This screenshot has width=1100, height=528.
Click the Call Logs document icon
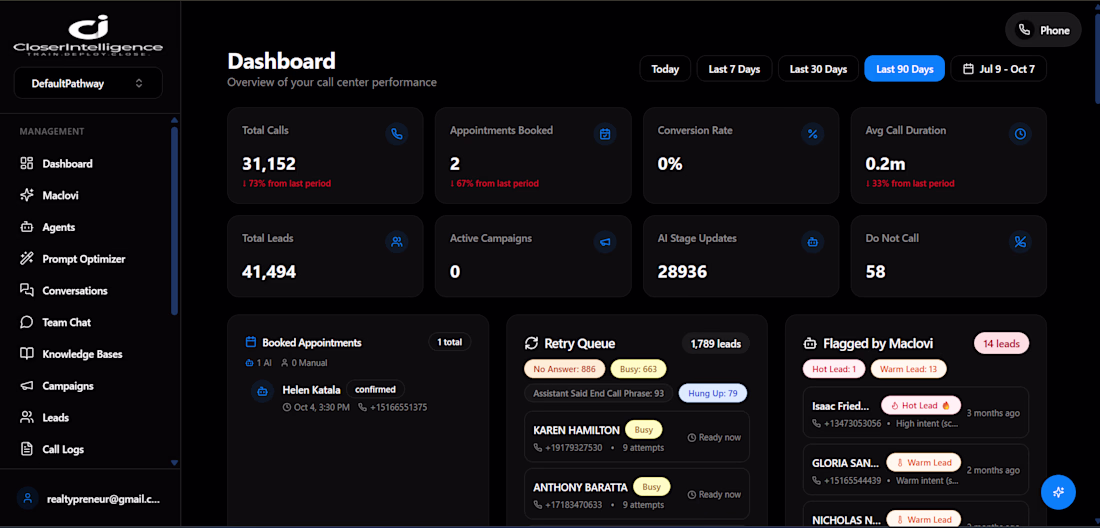pyautogui.click(x=27, y=449)
